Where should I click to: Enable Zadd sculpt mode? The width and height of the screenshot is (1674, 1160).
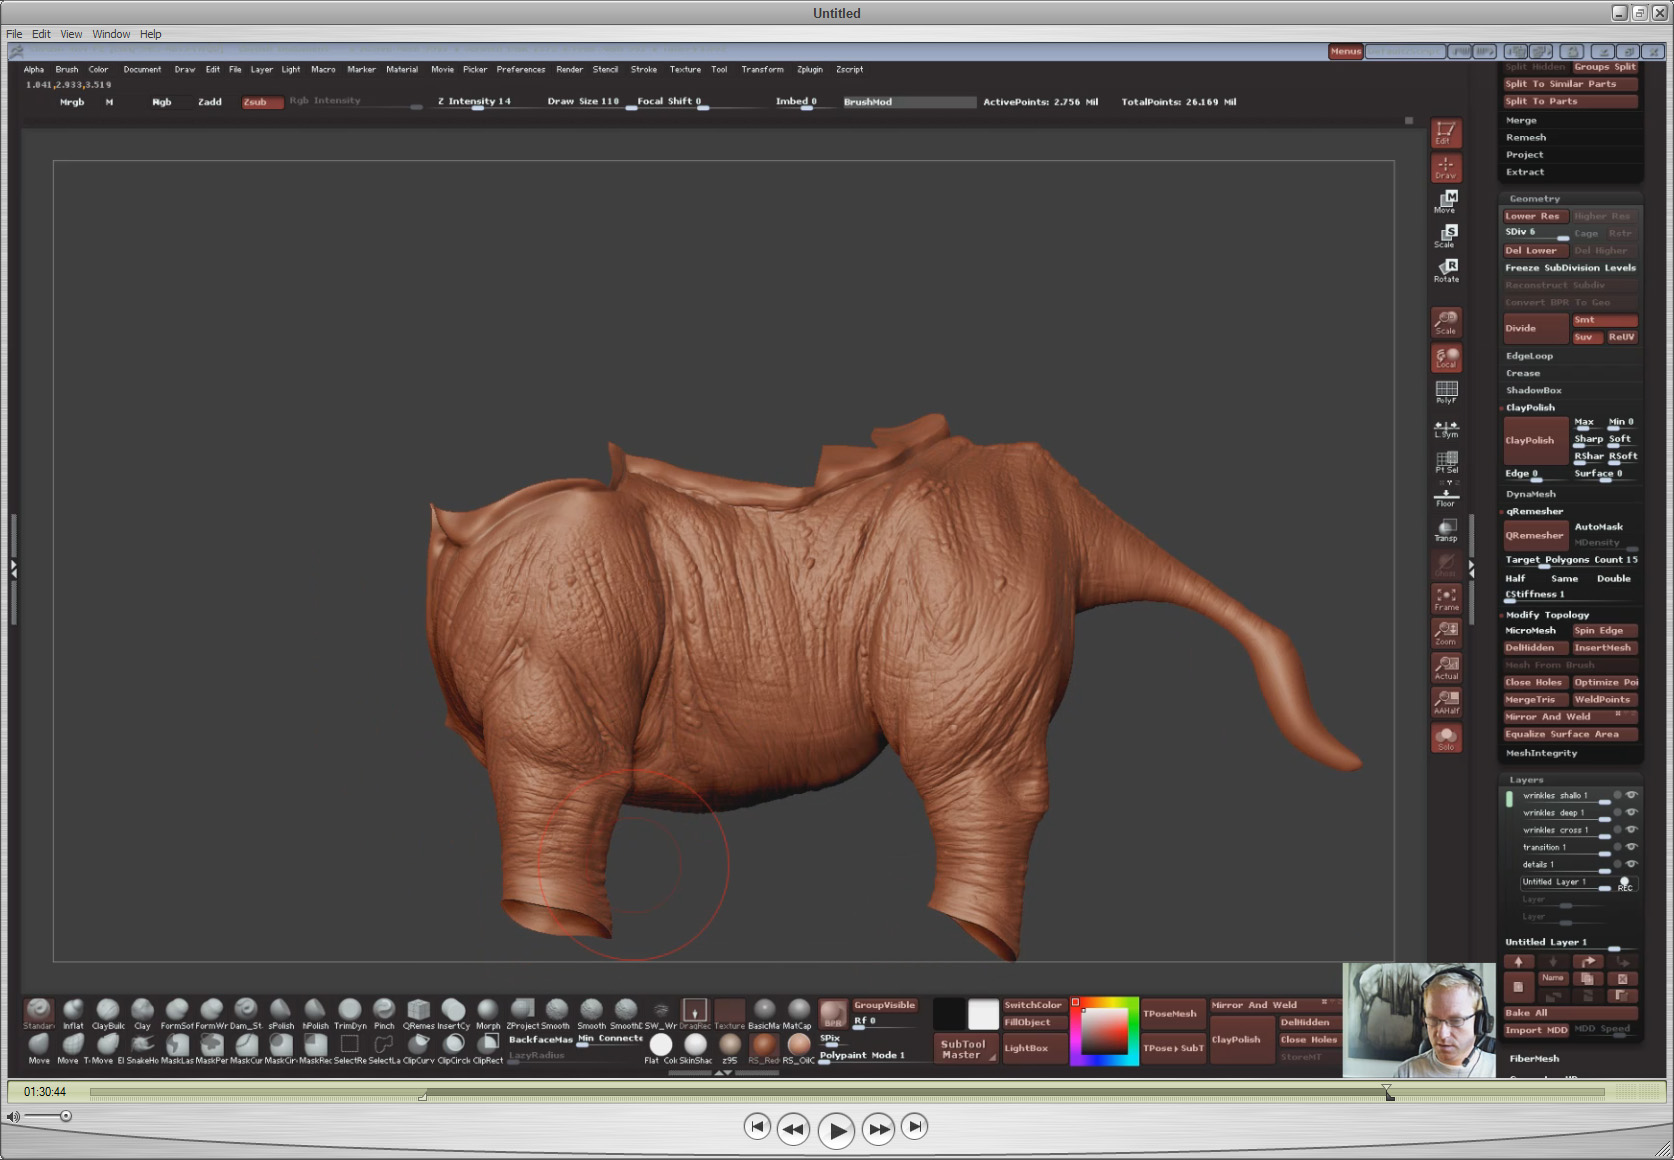[210, 102]
